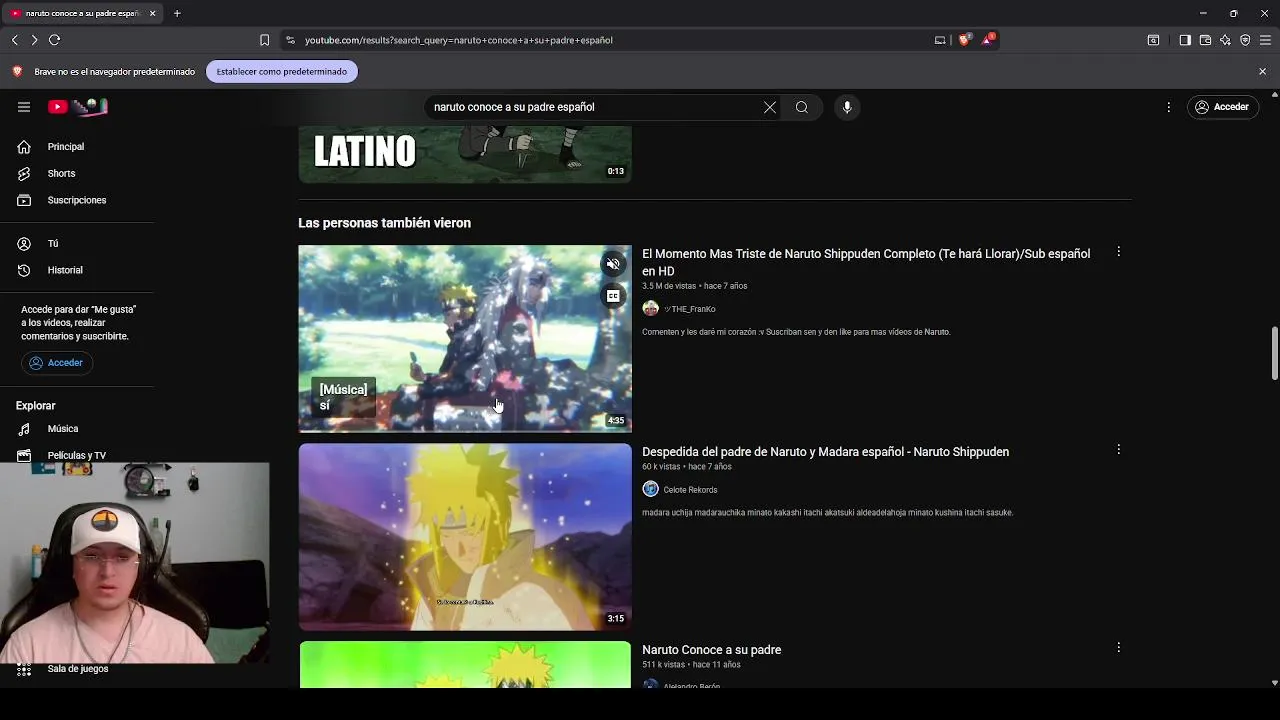The width and height of the screenshot is (1280, 720).
Task: Click the YouTube logo
Action: coord(78,107)
